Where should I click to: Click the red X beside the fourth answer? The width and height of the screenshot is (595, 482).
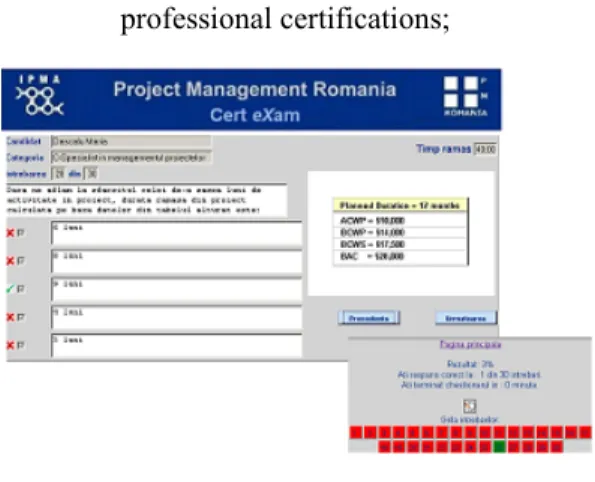pyautogui.click(x=10, y=317)
